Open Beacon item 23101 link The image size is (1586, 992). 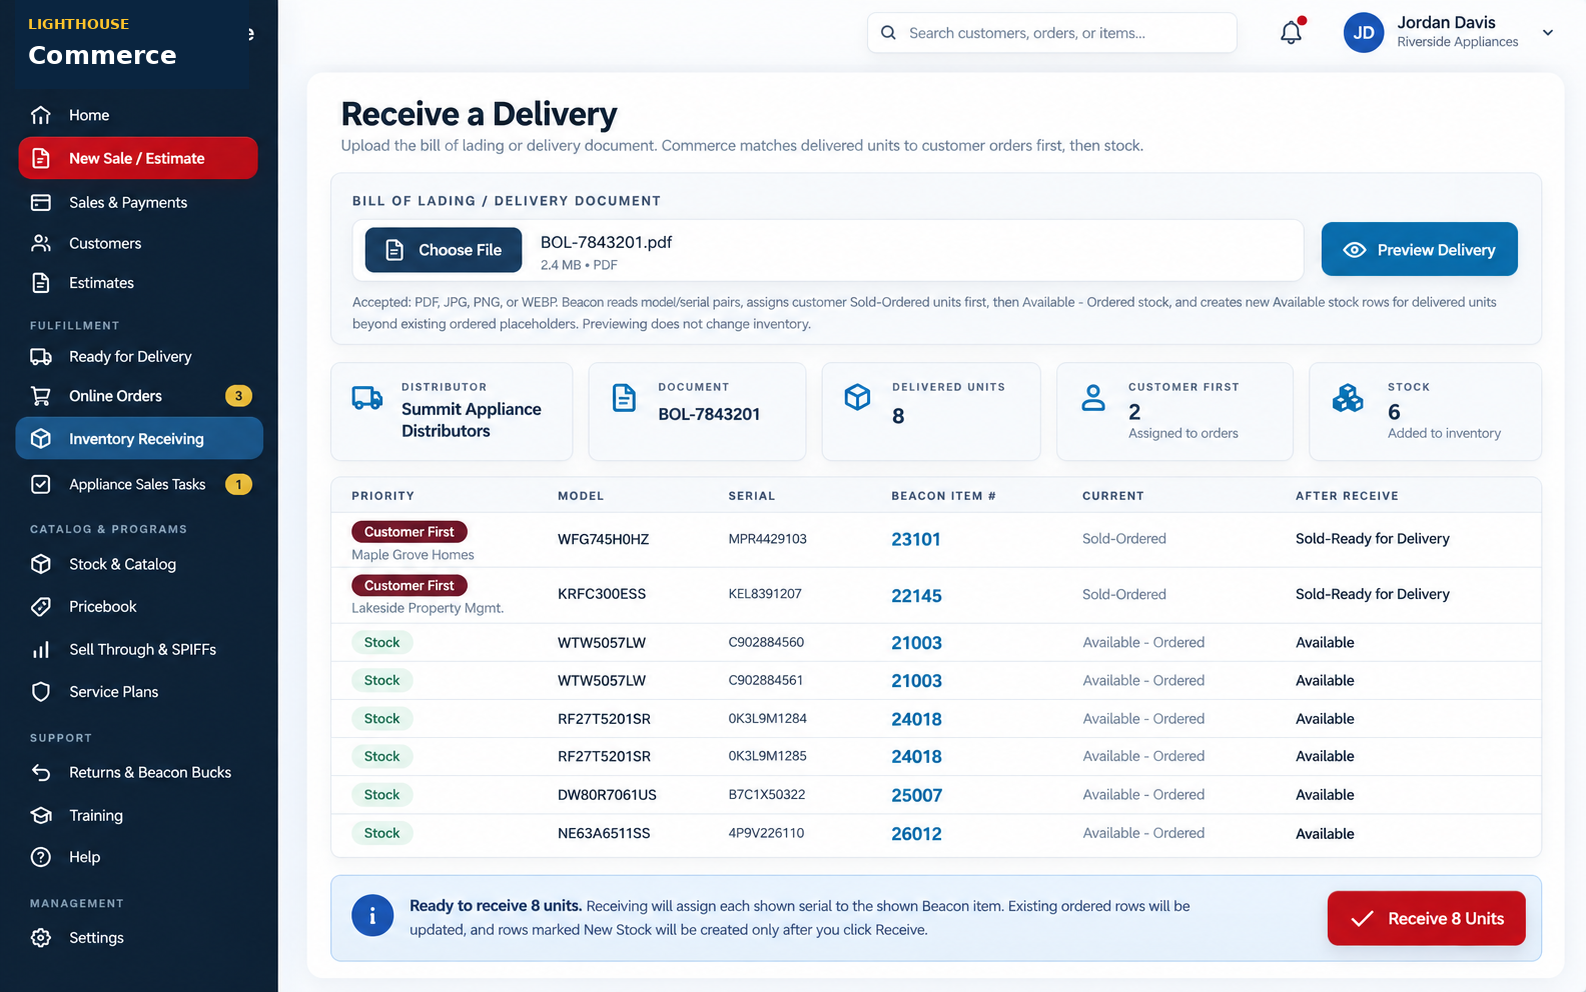point(916,539)
